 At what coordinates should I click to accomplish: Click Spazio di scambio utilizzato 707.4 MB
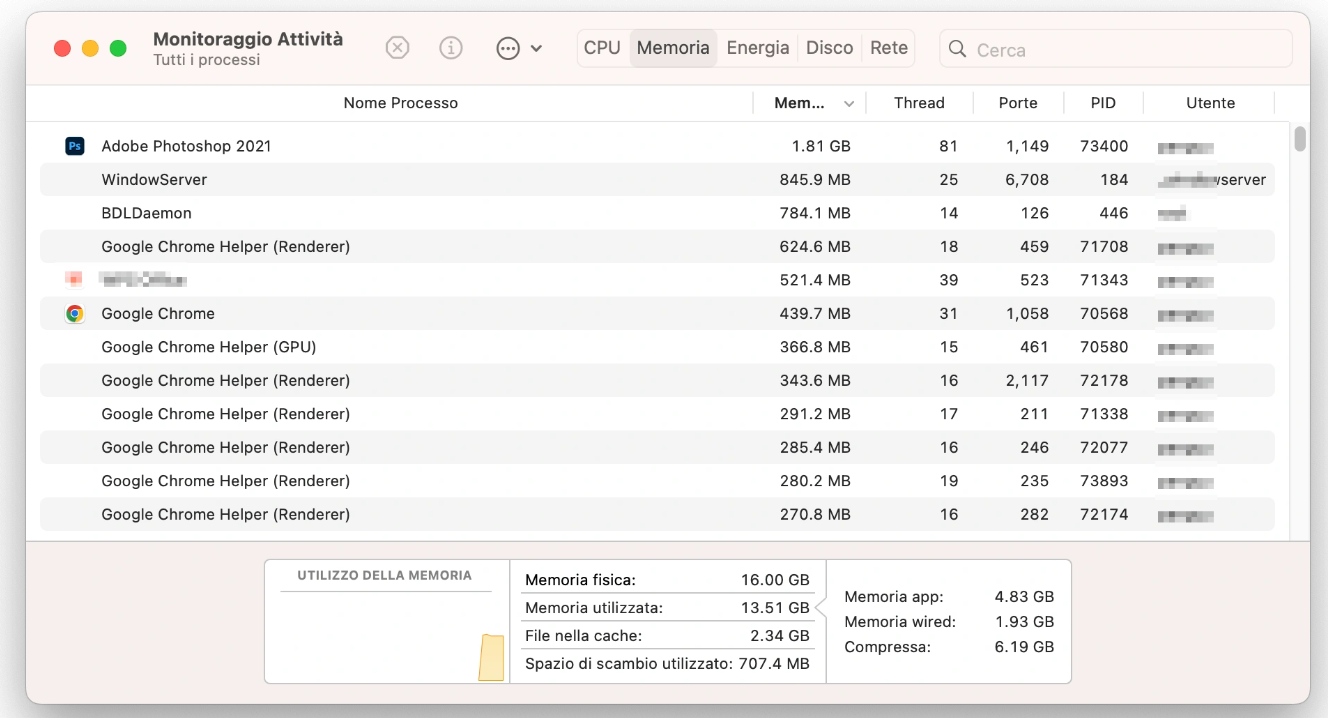point(667,663)
